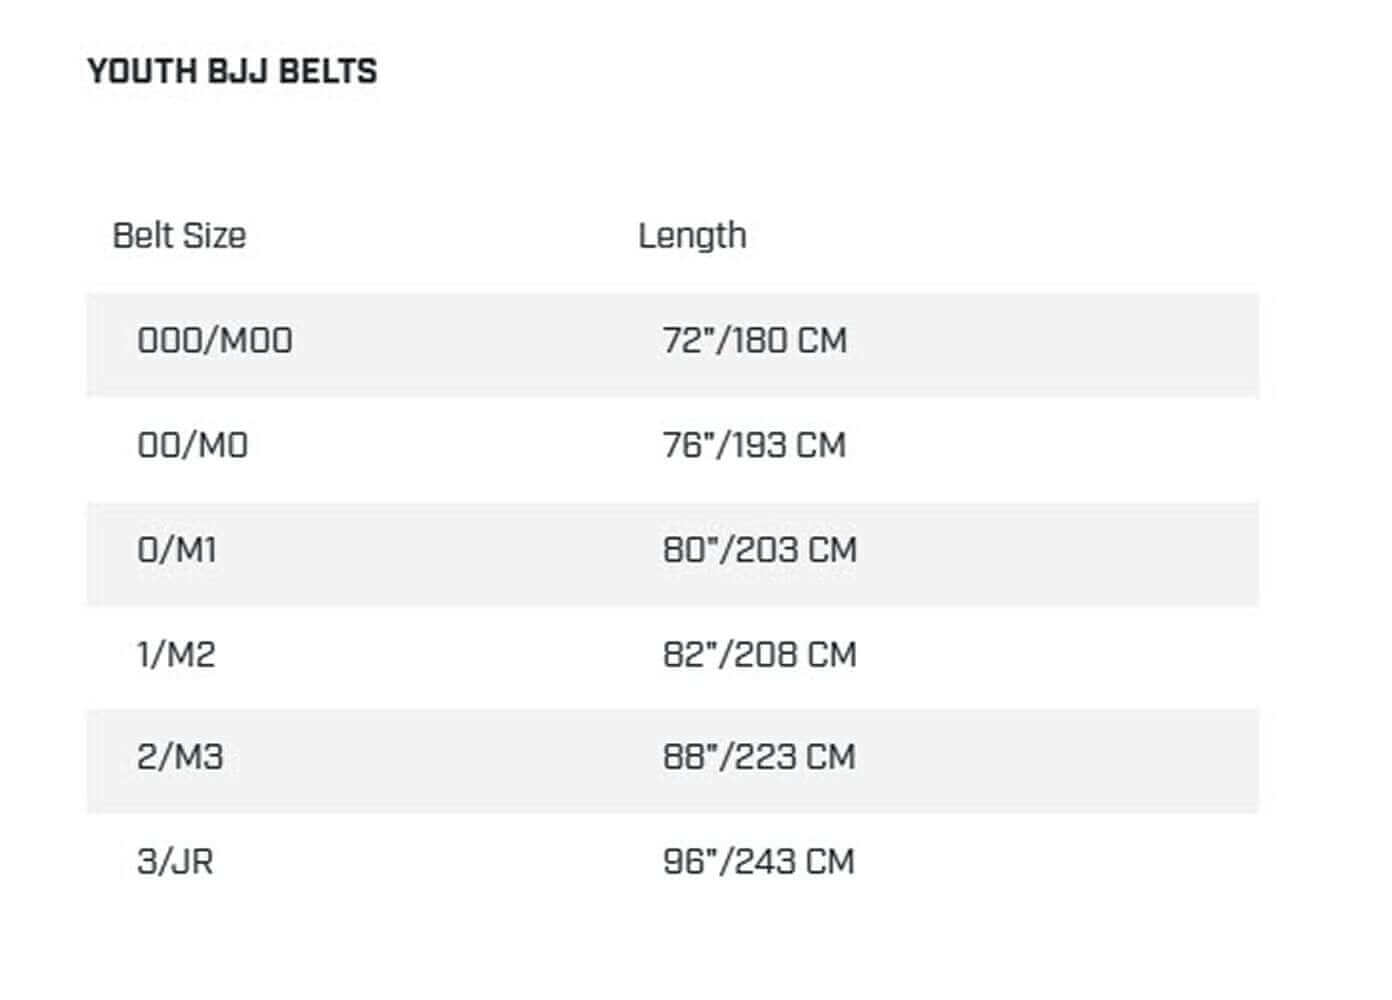Click the word Belt in the header
Image resolution: width=1392 pixels, height=1000 pixels.
(x=143, y=236)
